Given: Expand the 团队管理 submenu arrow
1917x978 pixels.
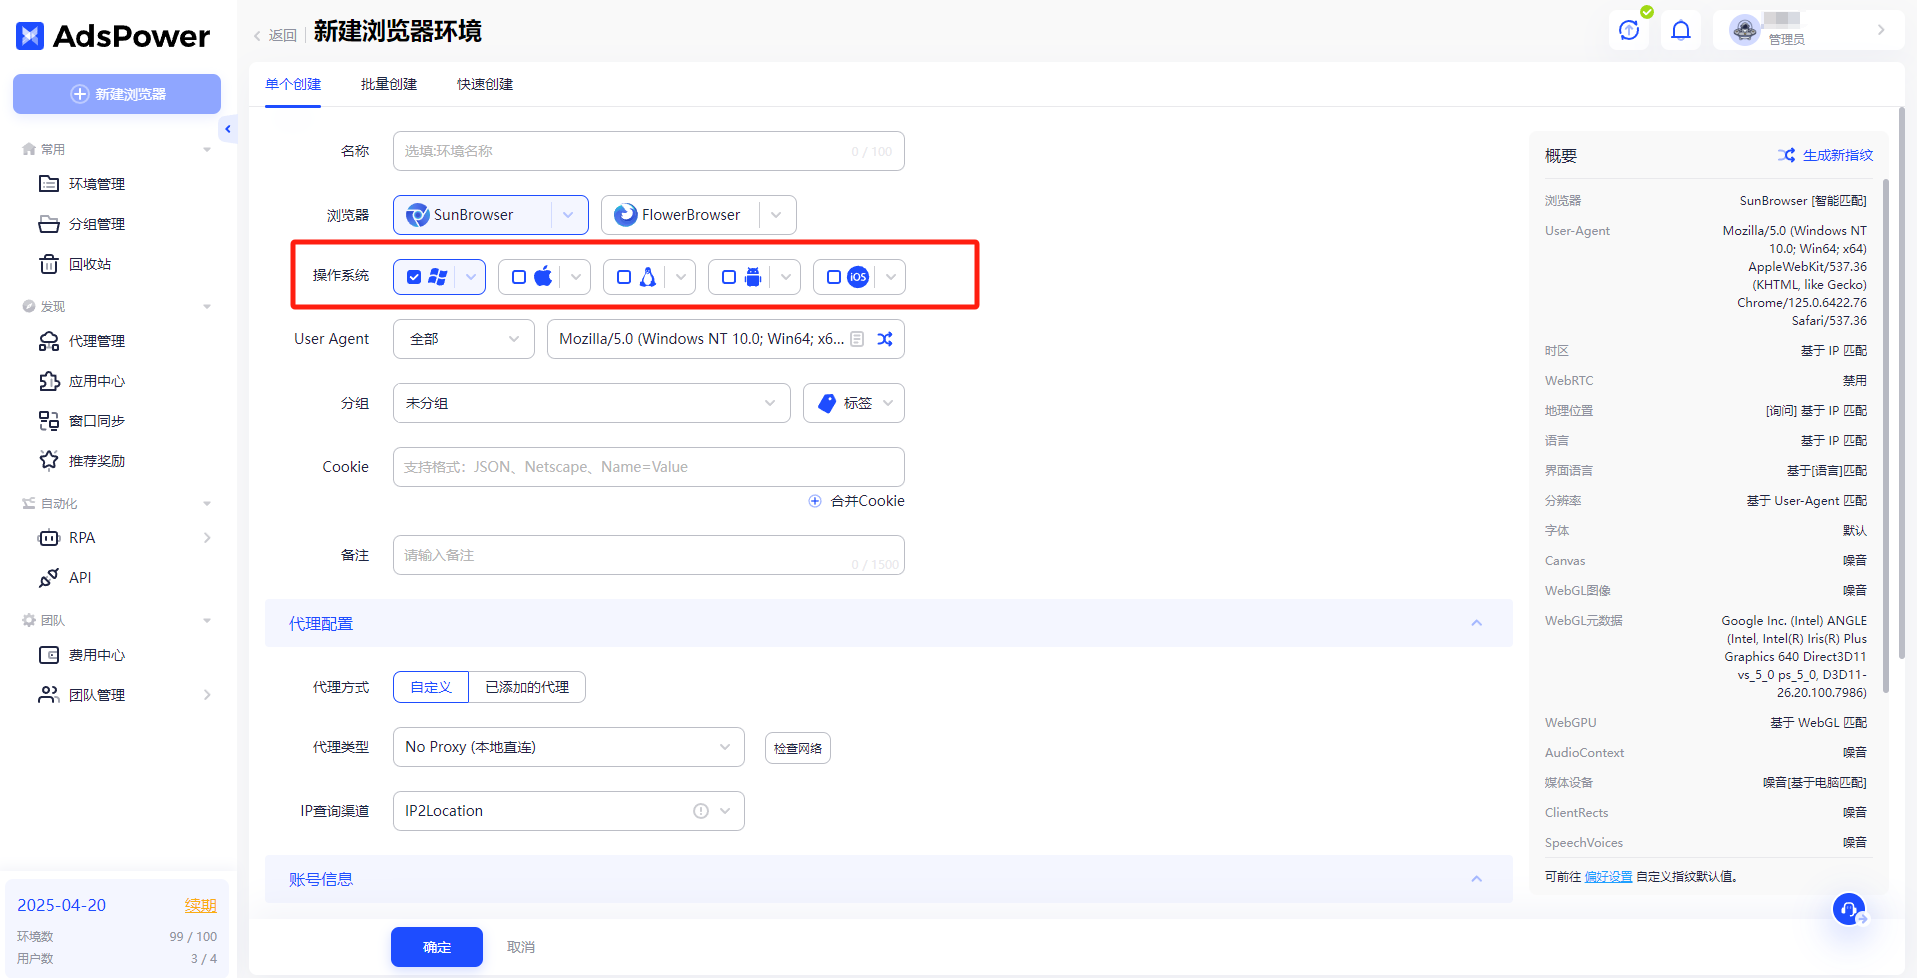Looking at the screenshot, I should pyautogui.click(x=207, y=695).
